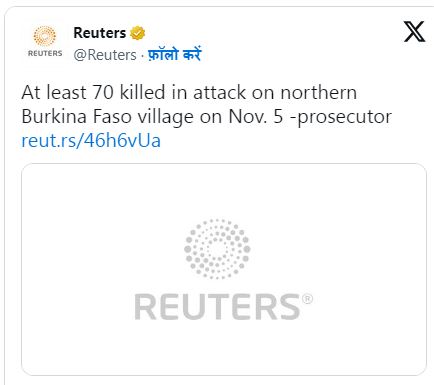
Task: Click the word "-prosecutor" in the tweet
Action: tap(340, 118)
